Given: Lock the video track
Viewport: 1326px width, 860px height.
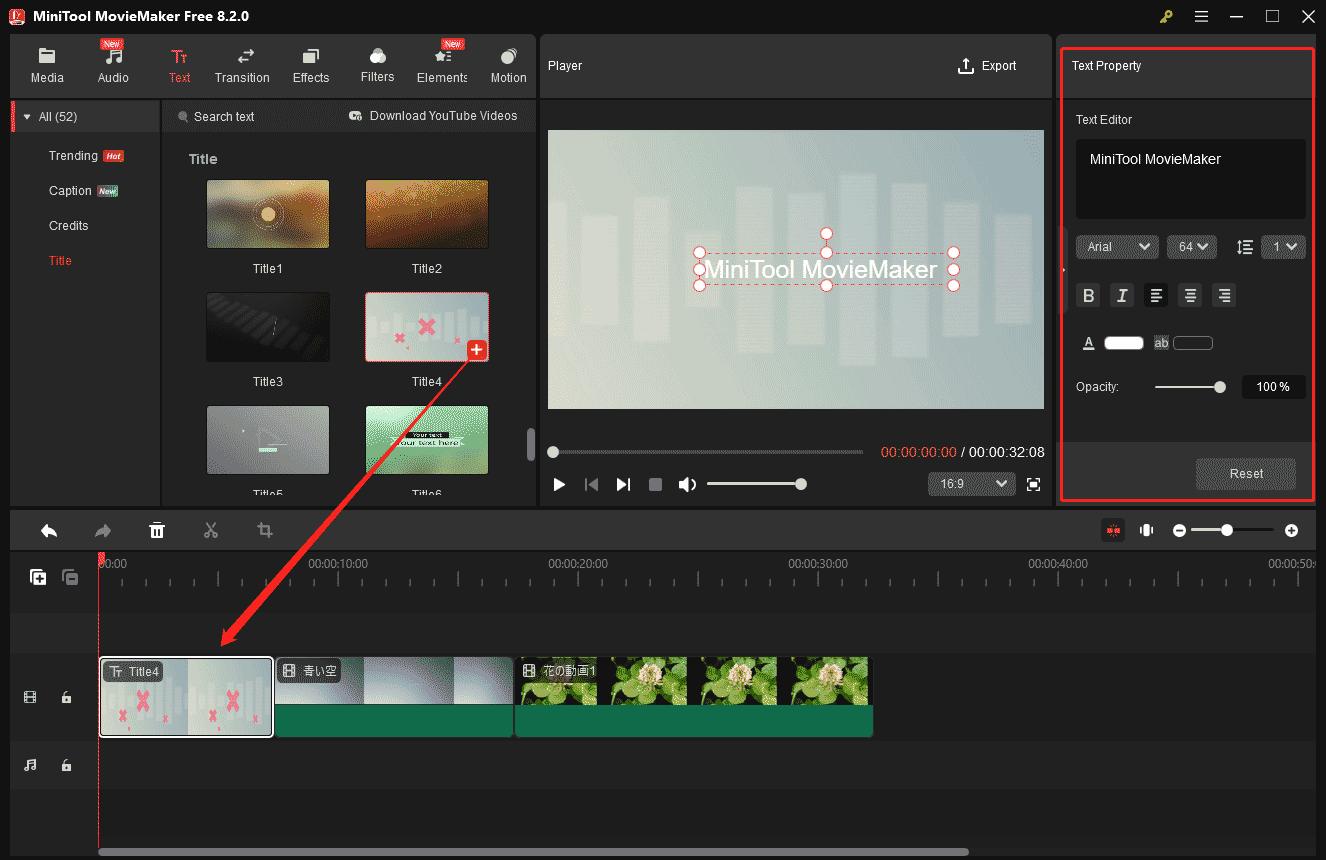Looking at the screenshot, I should coord(66,697).
